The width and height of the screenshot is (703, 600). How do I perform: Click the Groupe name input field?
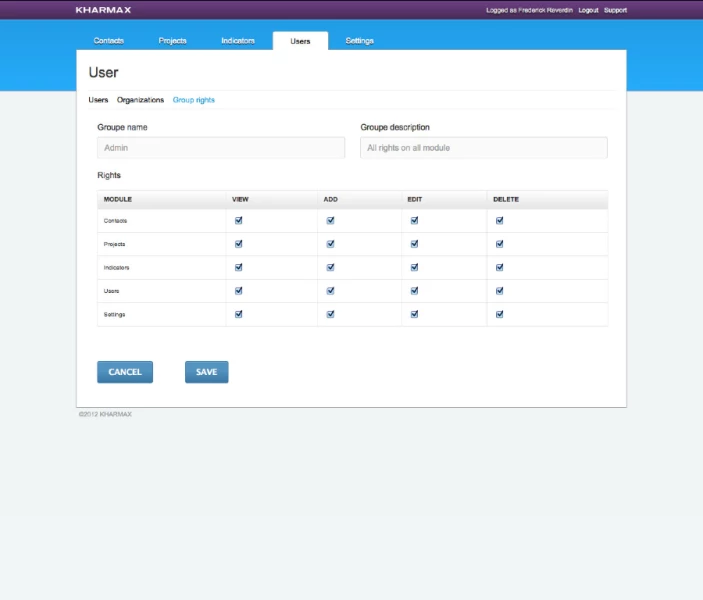click(x=221, y=148)
